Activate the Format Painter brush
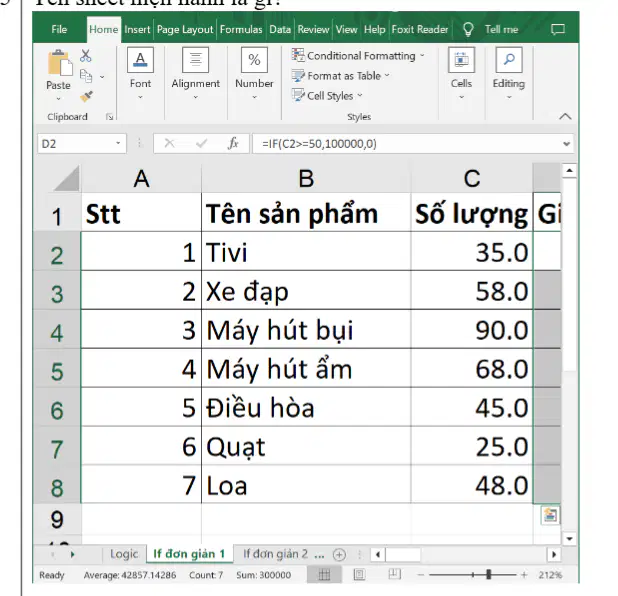The image size is (618, 596). coord(86,96)
